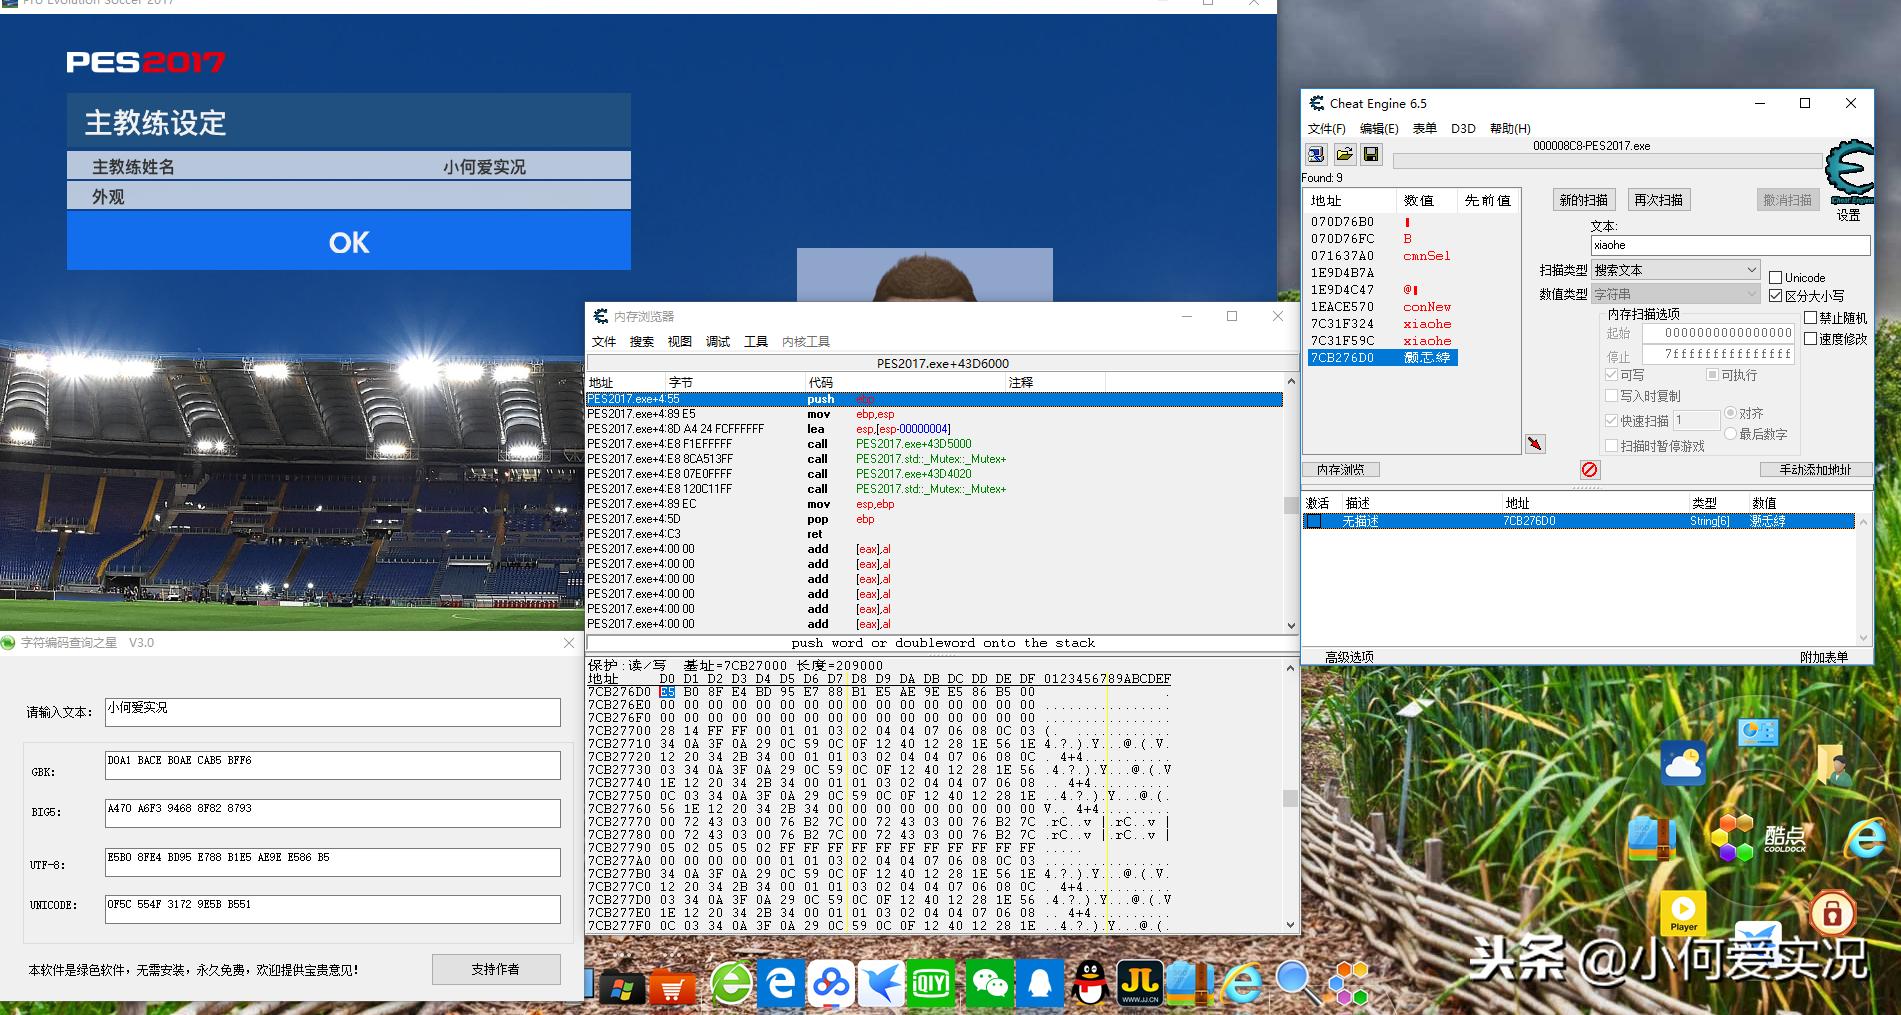Enable the Unicode checkbox

coord(1776,278)
